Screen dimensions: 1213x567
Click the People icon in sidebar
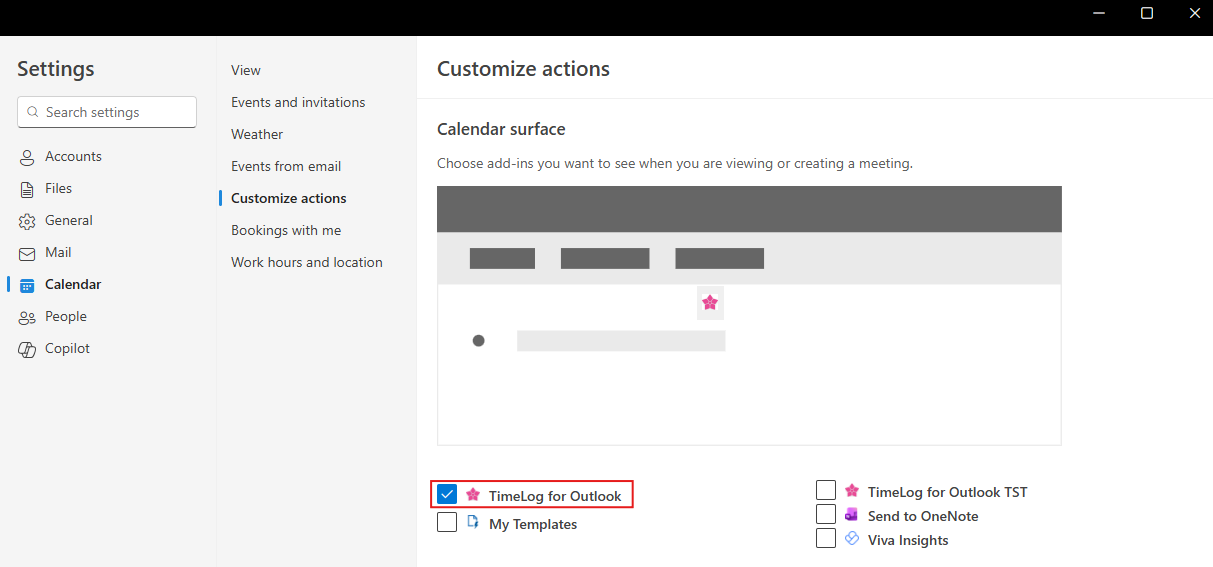27,317
